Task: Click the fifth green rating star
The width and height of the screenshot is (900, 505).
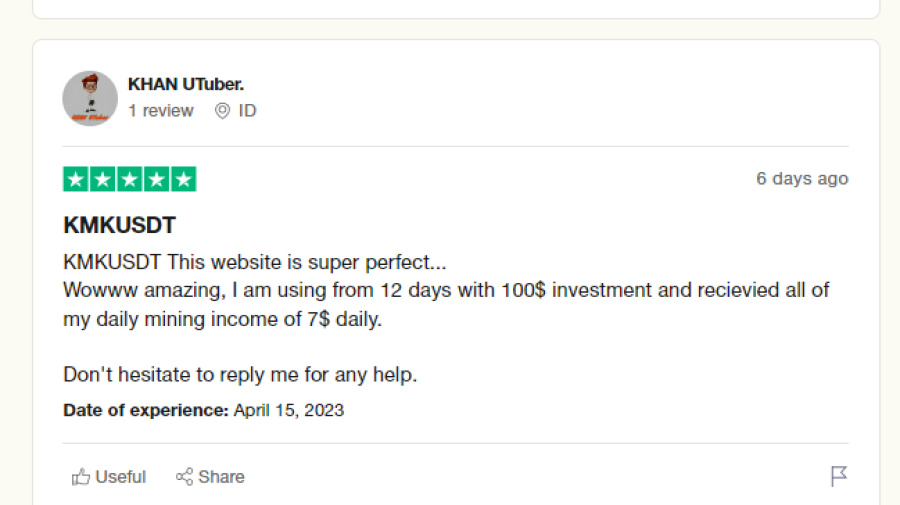Action: [184, 179]
